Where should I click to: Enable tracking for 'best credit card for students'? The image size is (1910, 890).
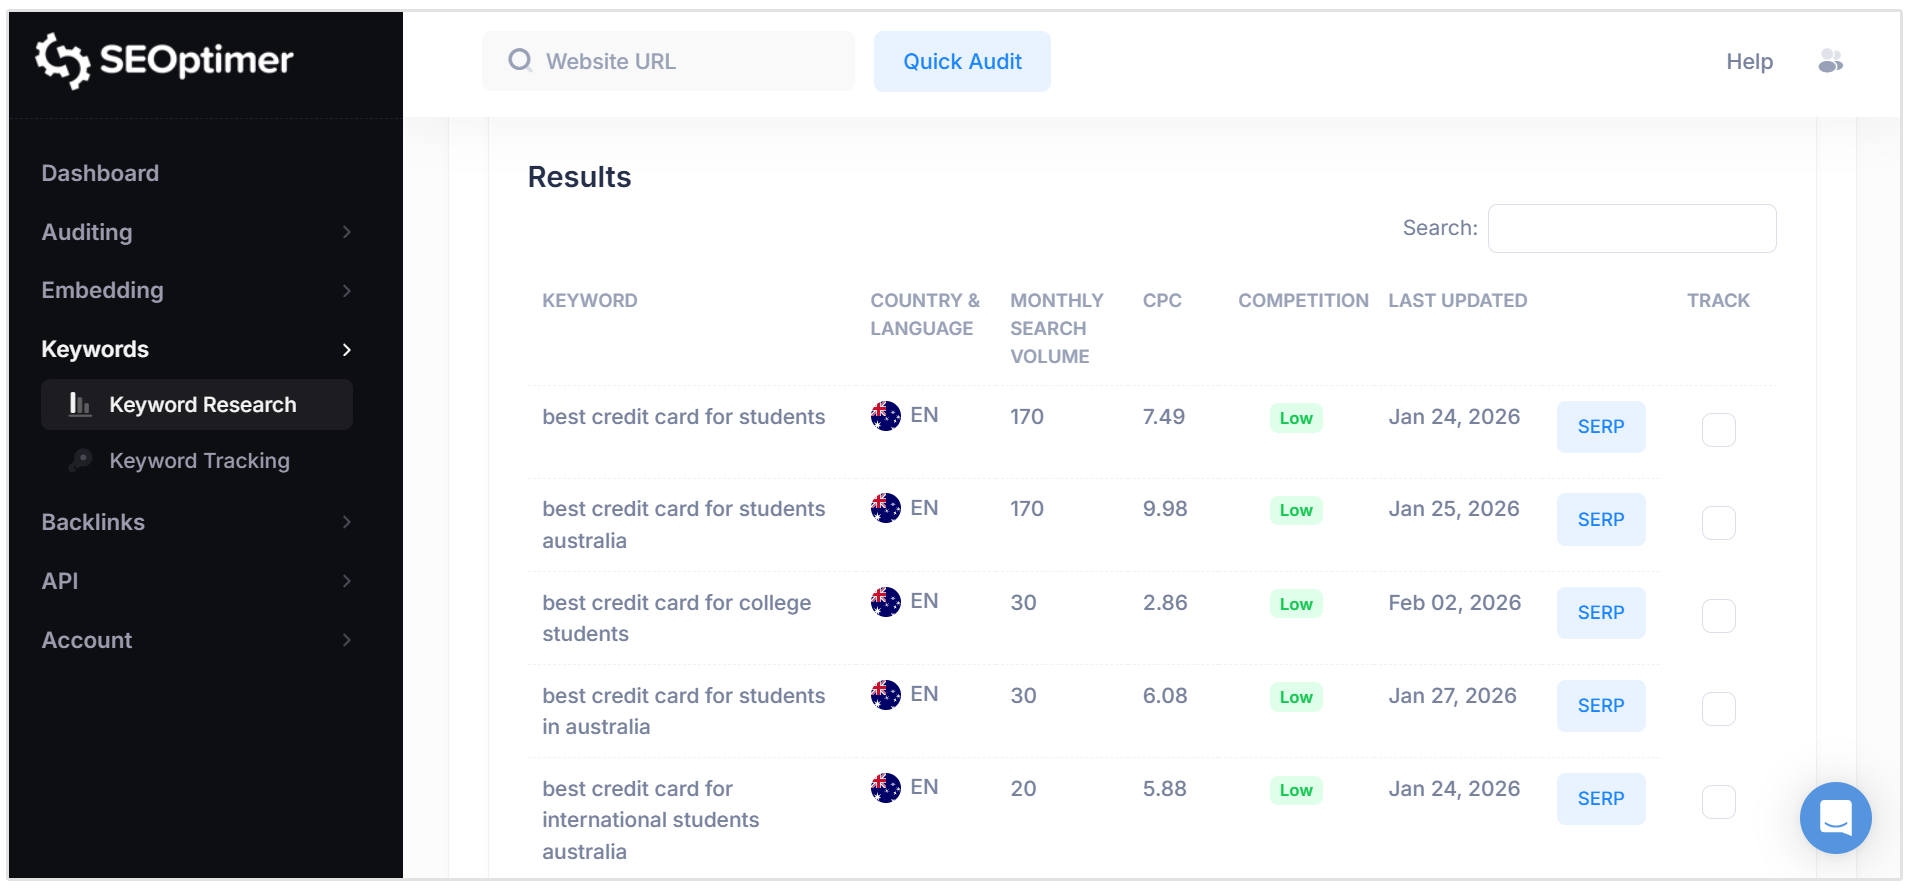tap(1719, 429)
